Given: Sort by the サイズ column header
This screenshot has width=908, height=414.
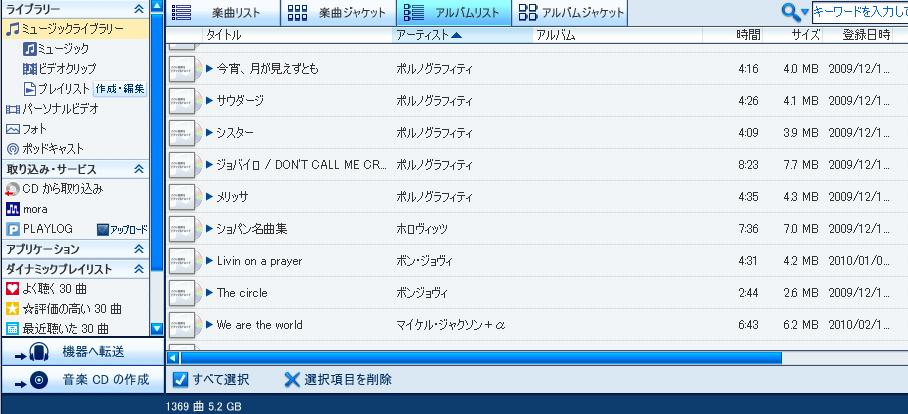Looking at the screenshot, I should 792,35.
